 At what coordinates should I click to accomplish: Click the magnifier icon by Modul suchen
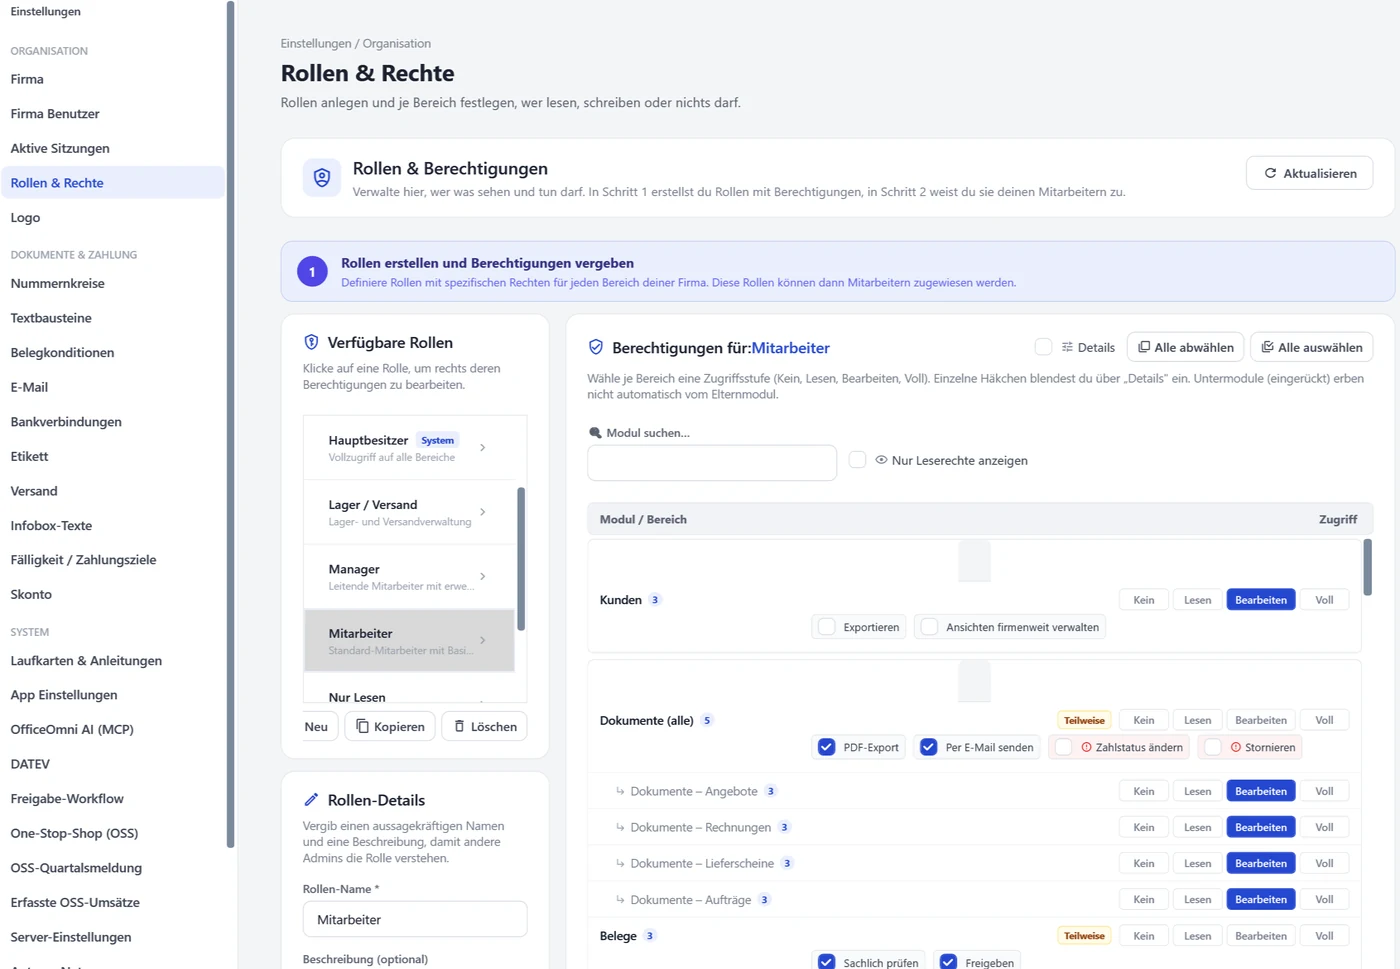point(595,433)
